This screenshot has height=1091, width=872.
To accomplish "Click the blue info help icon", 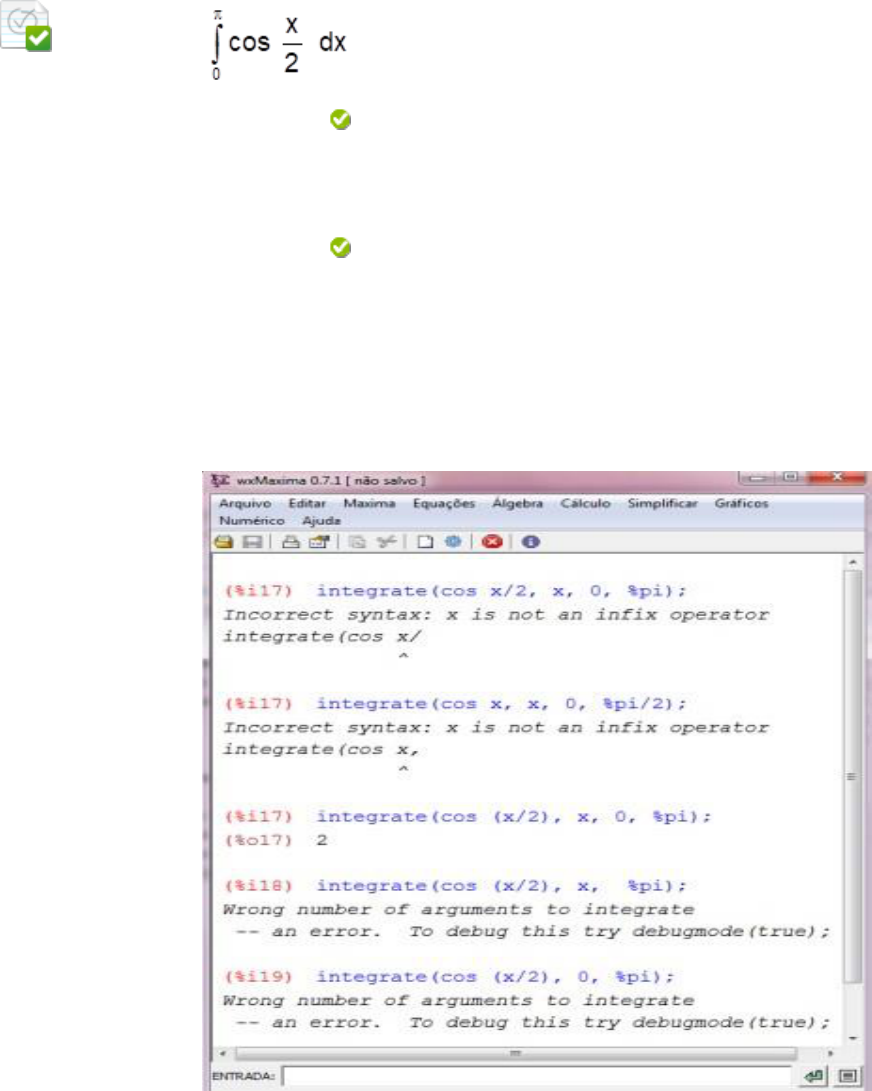I will tap(530, 542).
